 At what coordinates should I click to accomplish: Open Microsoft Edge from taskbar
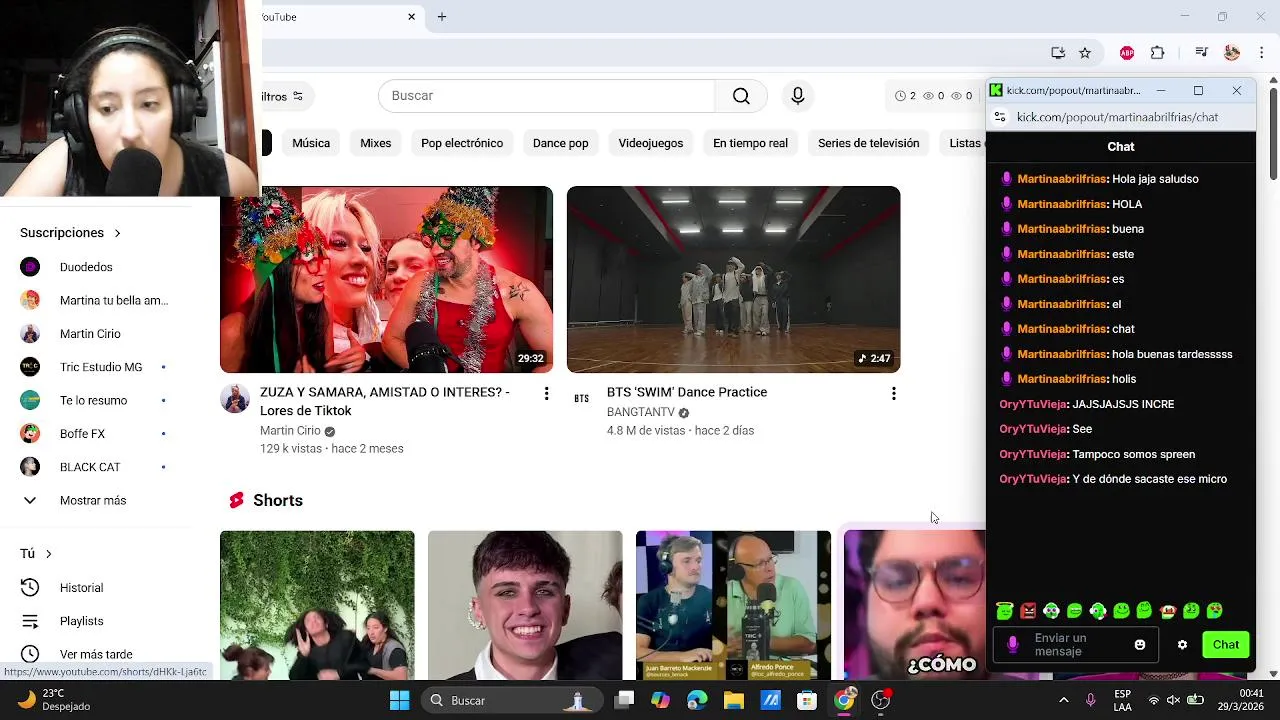pos(697,700)
